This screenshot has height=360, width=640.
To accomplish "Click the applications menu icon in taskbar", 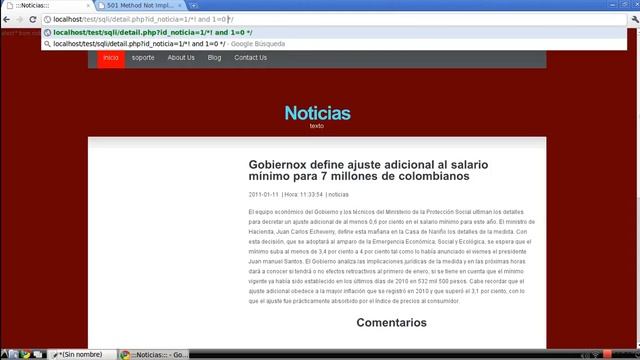I will [x=4, y=355].
